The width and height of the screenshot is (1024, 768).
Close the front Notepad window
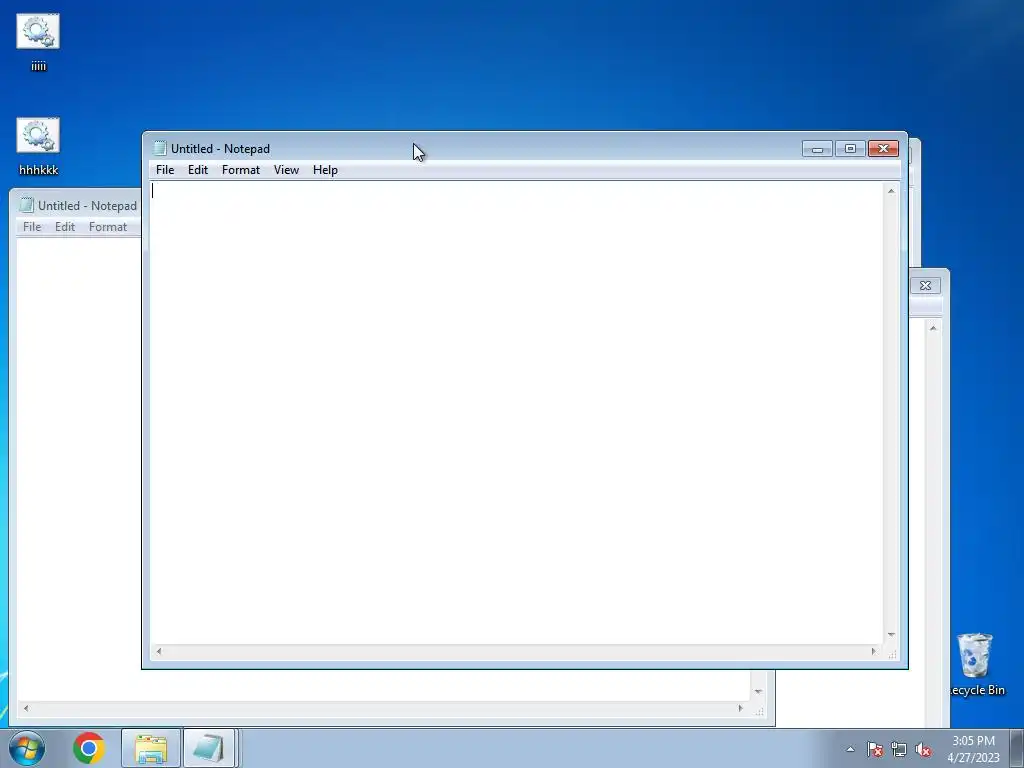coord(884,149)
